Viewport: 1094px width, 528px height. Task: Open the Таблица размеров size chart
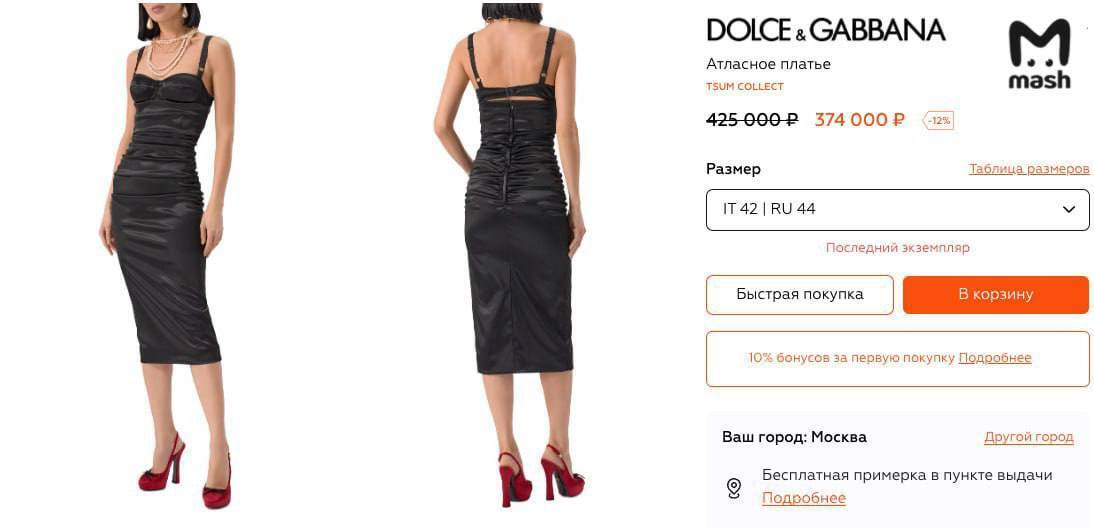tap(1028, 169)
